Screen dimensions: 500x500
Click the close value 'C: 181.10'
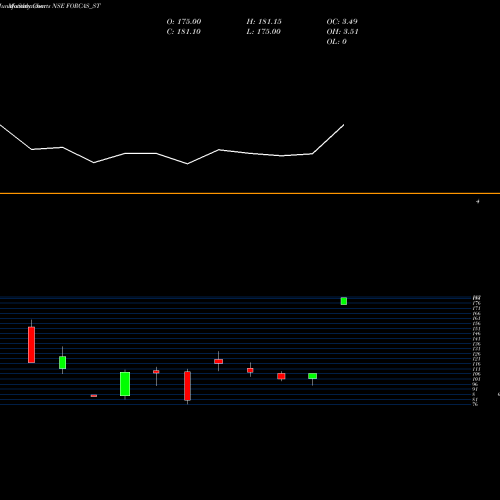[x=183, y=31]
